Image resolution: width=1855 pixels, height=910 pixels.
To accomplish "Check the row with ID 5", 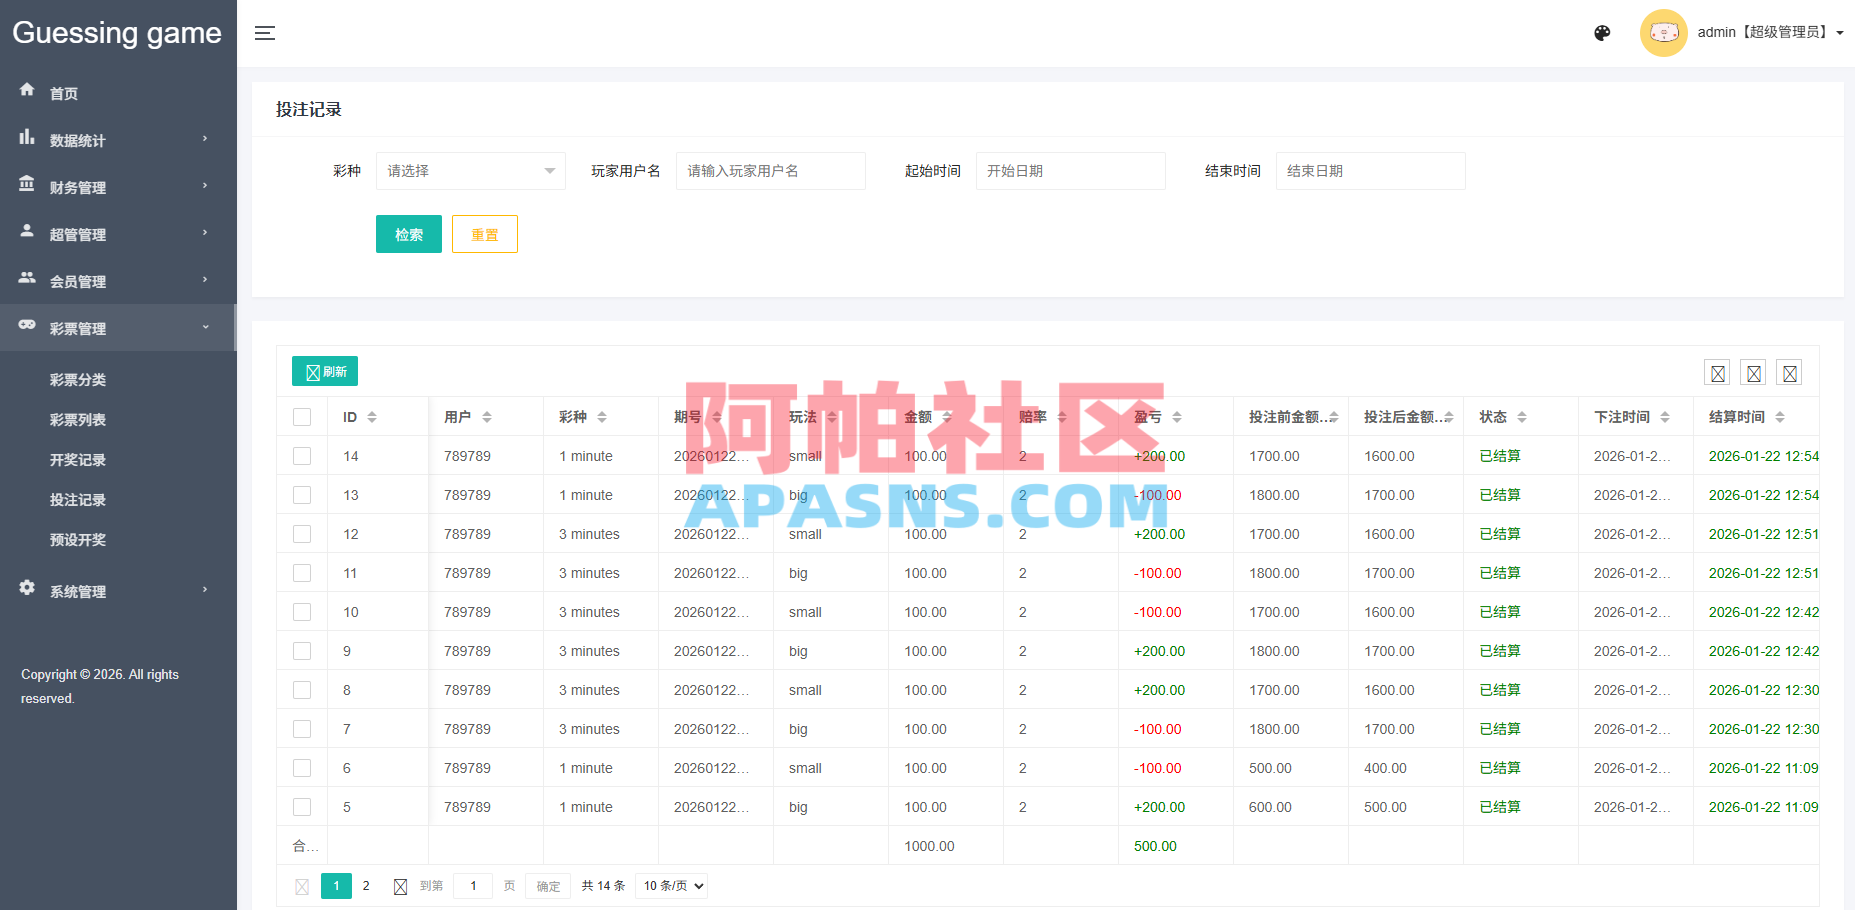I will (302, 807).
